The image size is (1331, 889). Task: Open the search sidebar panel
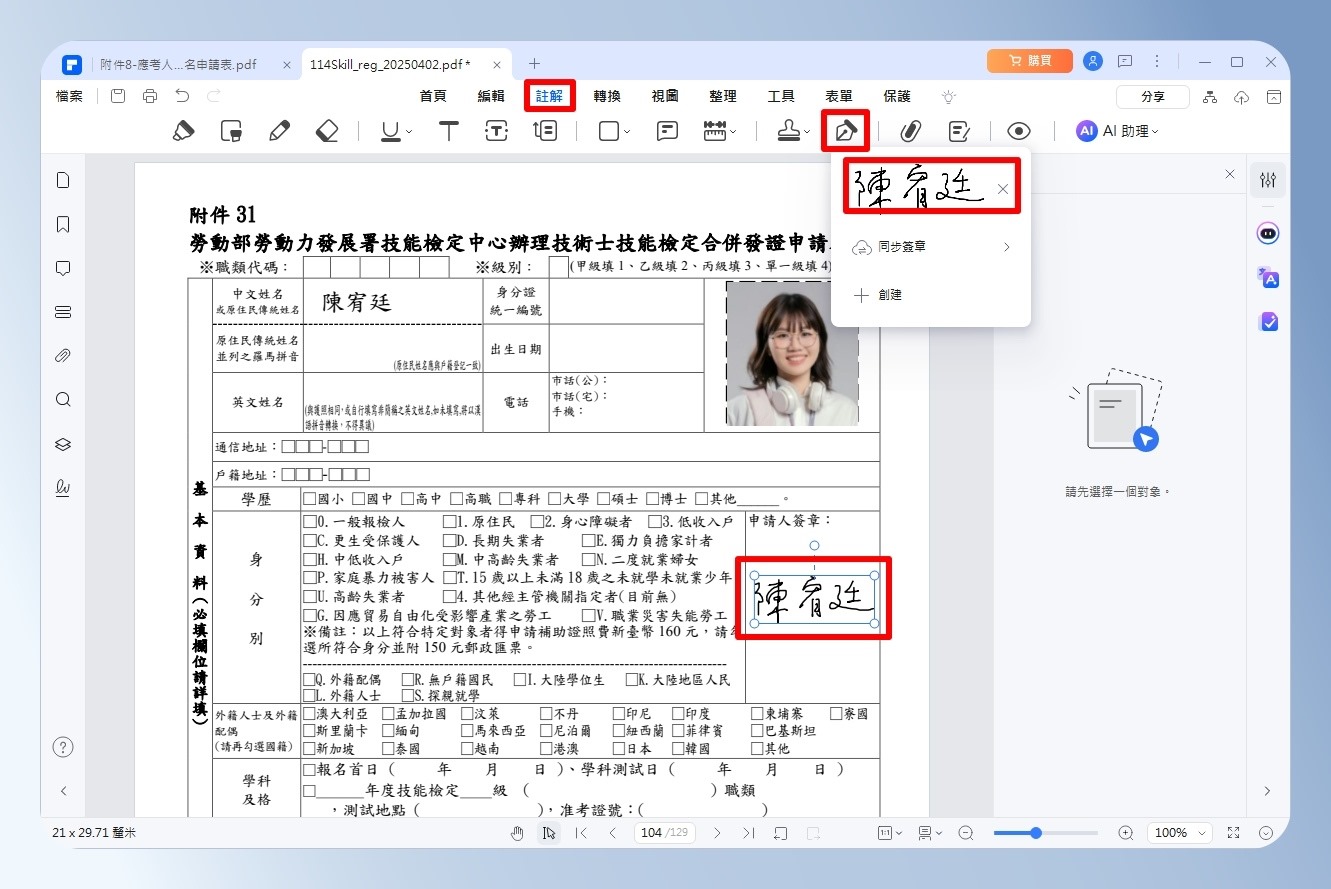tap(63, 400)
